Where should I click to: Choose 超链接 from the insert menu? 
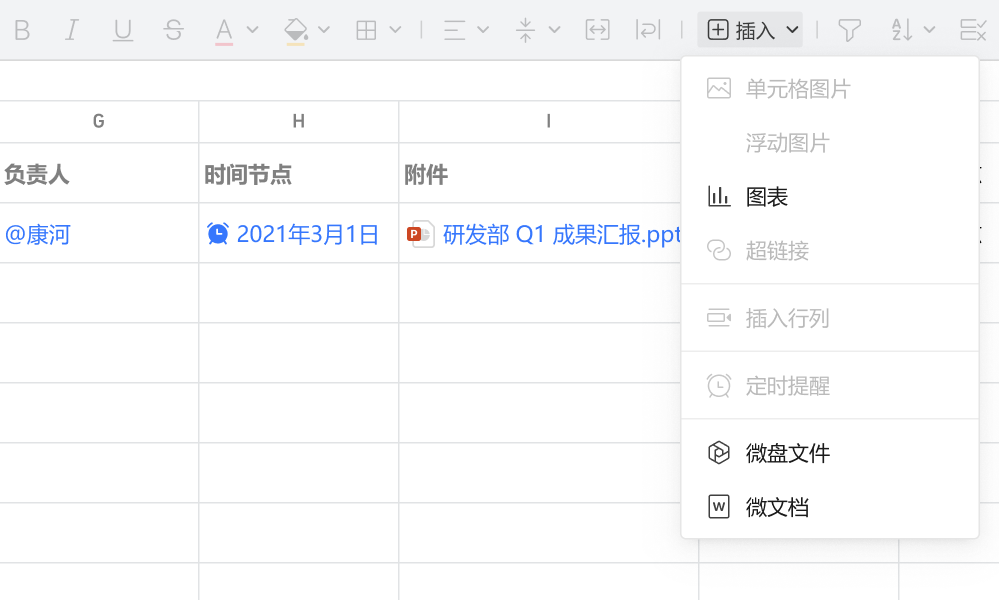pyautogui.click(x=830, y=250)
